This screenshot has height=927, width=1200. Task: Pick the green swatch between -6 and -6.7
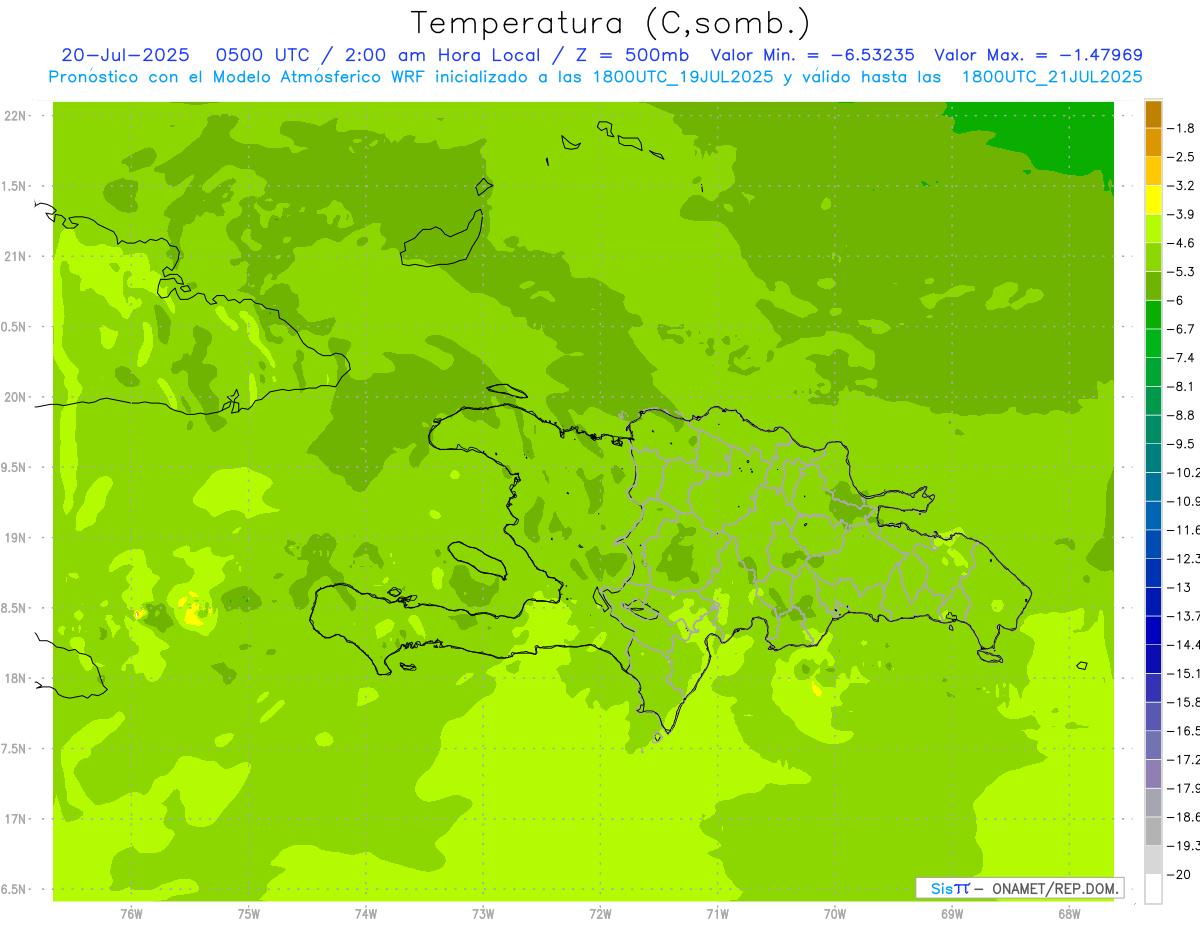1153,314
